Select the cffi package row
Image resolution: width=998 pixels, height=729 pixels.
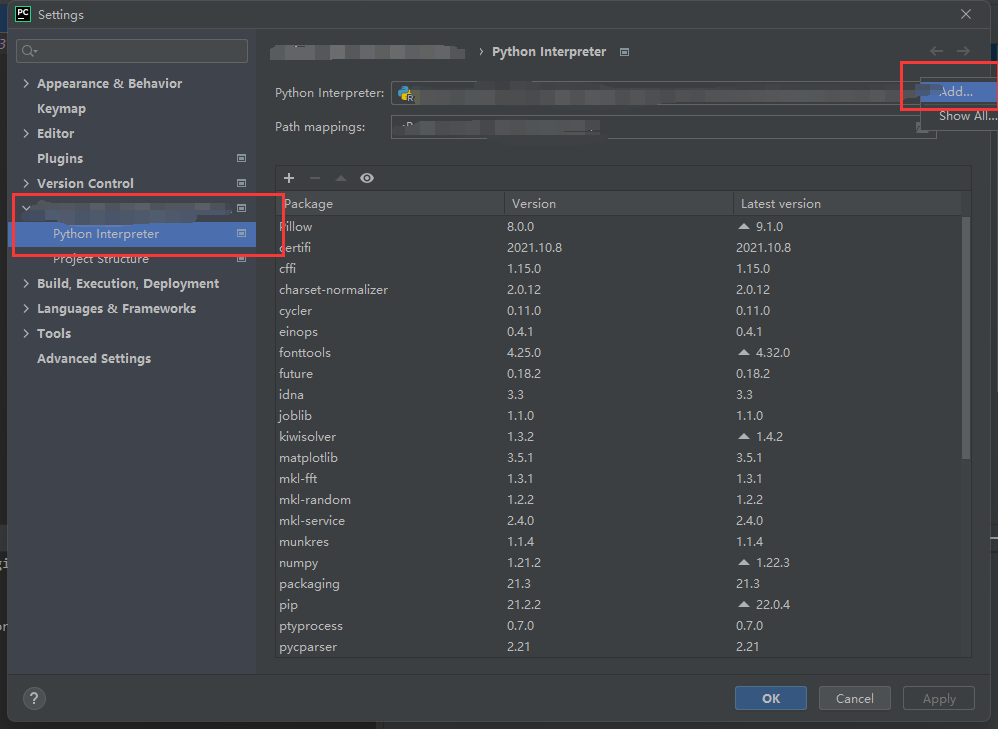(619, 269)
